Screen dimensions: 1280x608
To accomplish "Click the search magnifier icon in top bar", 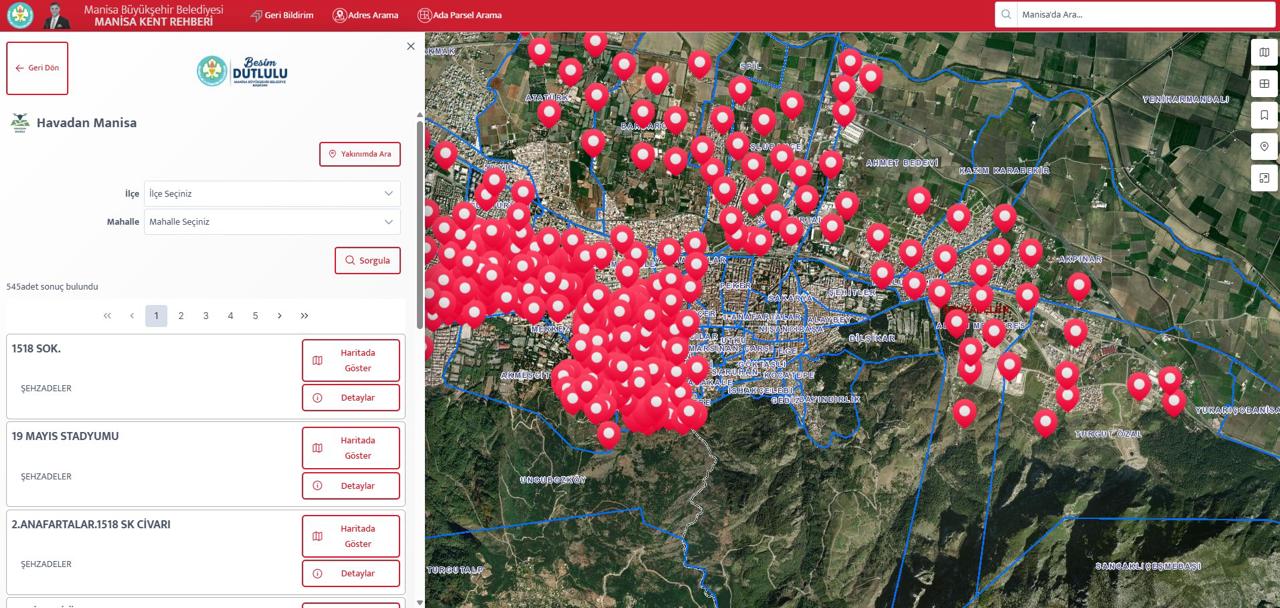I will (1006, 15).
